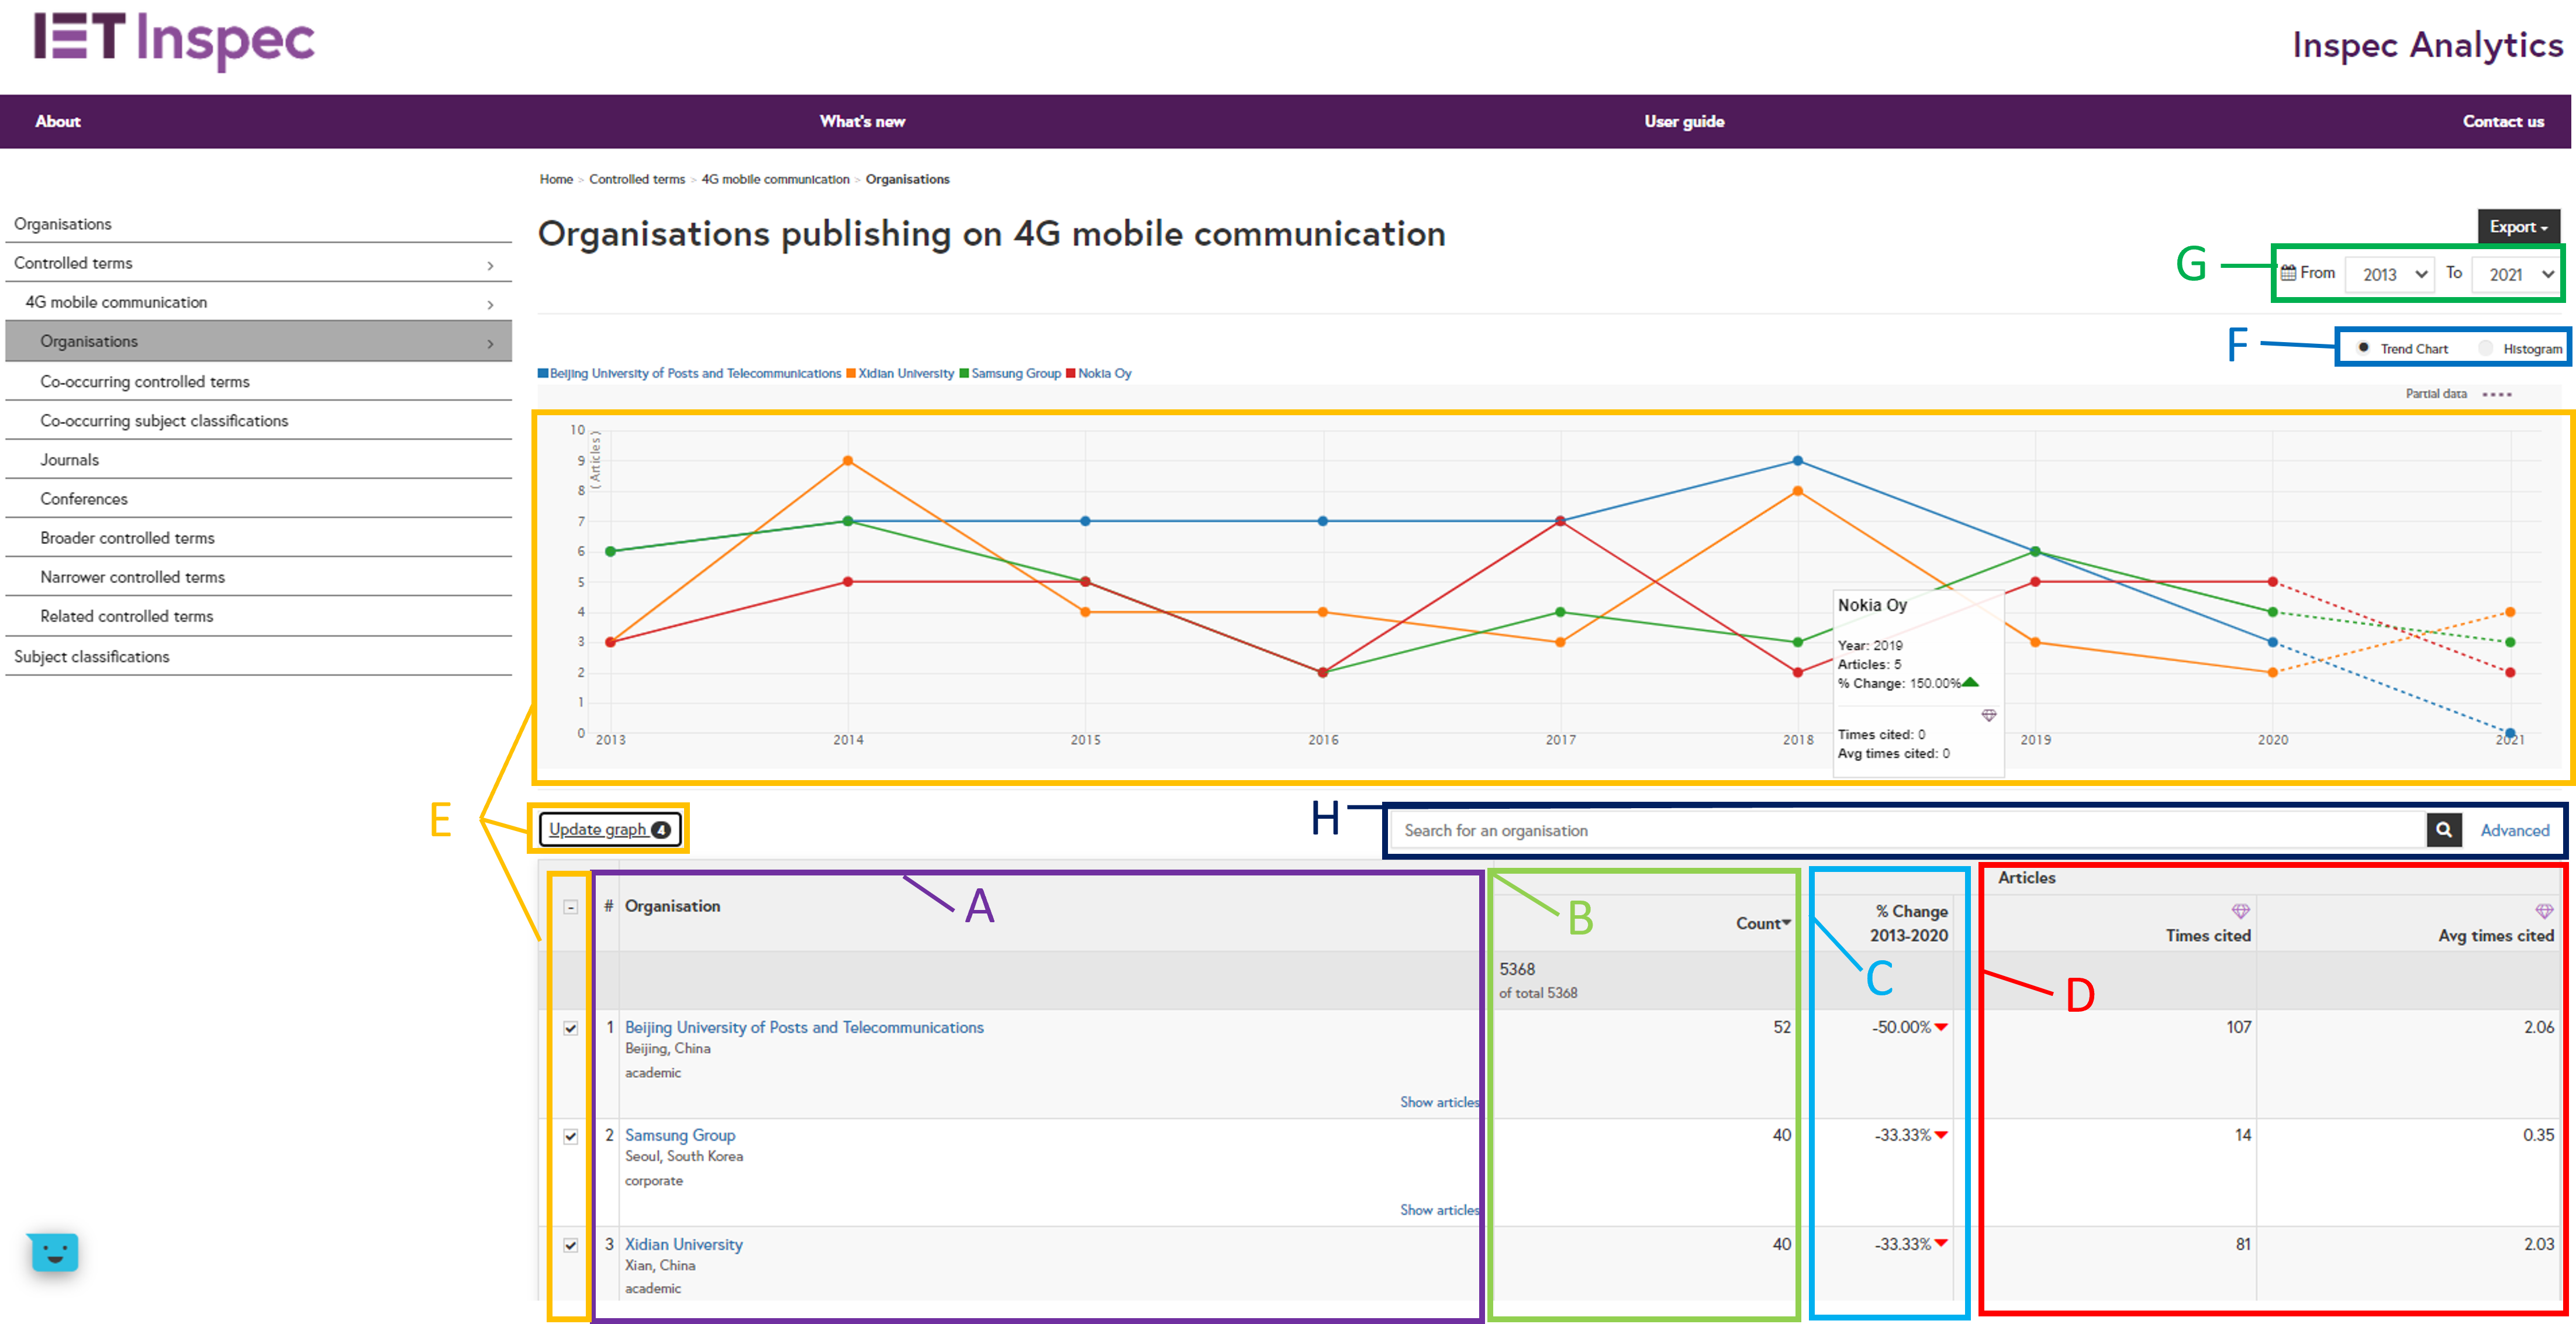Open the Advanced search link
Image resolution: width=2576 pixels, height=1324 pixels.
(x=2514, y=830)
